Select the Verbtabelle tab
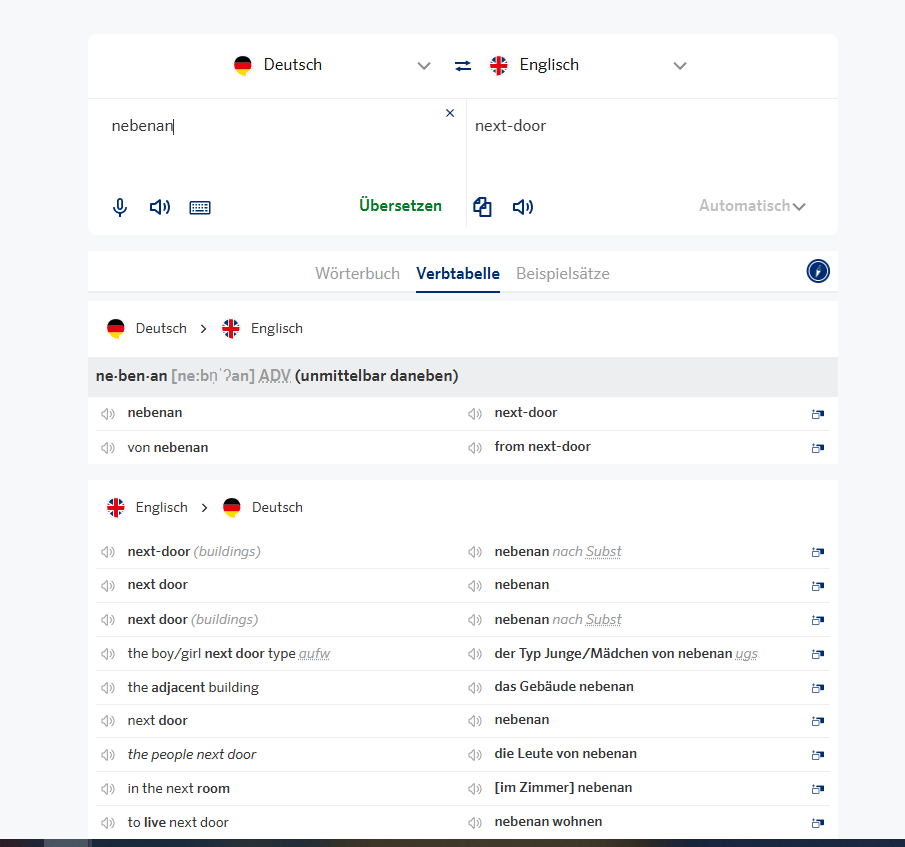905x847 pixels. (458, 273)
